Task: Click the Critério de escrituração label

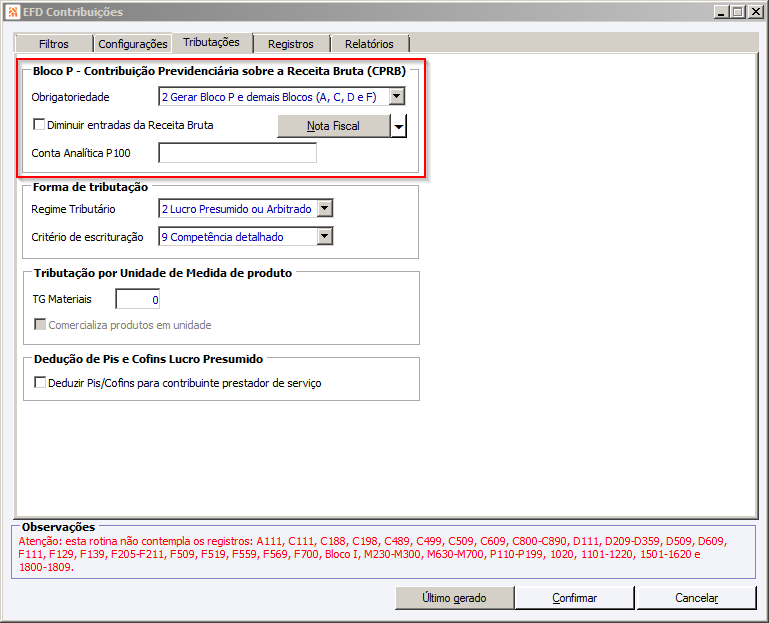Action: tap(87, 237)
